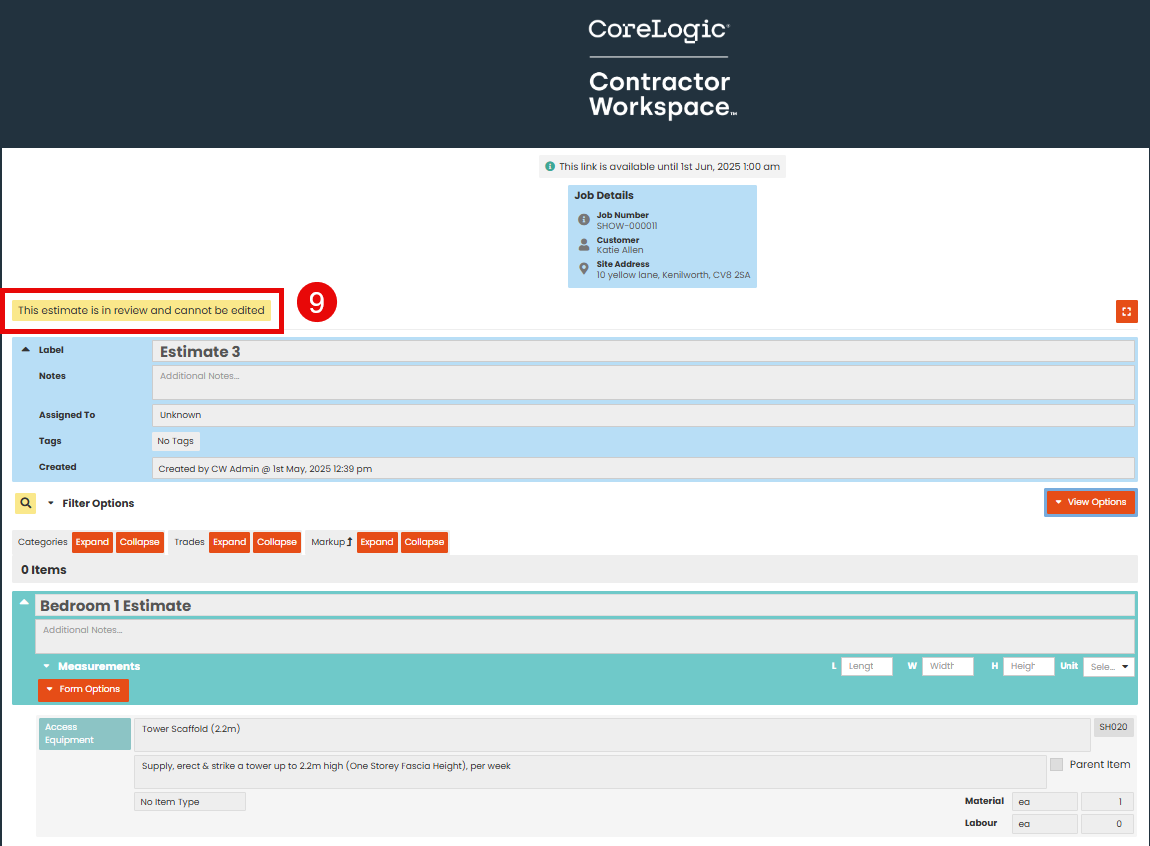This screenshot has height=846, width=1150.
Task: Click Bedroom 1 Additional Notes field
Action: click(585, 636)
